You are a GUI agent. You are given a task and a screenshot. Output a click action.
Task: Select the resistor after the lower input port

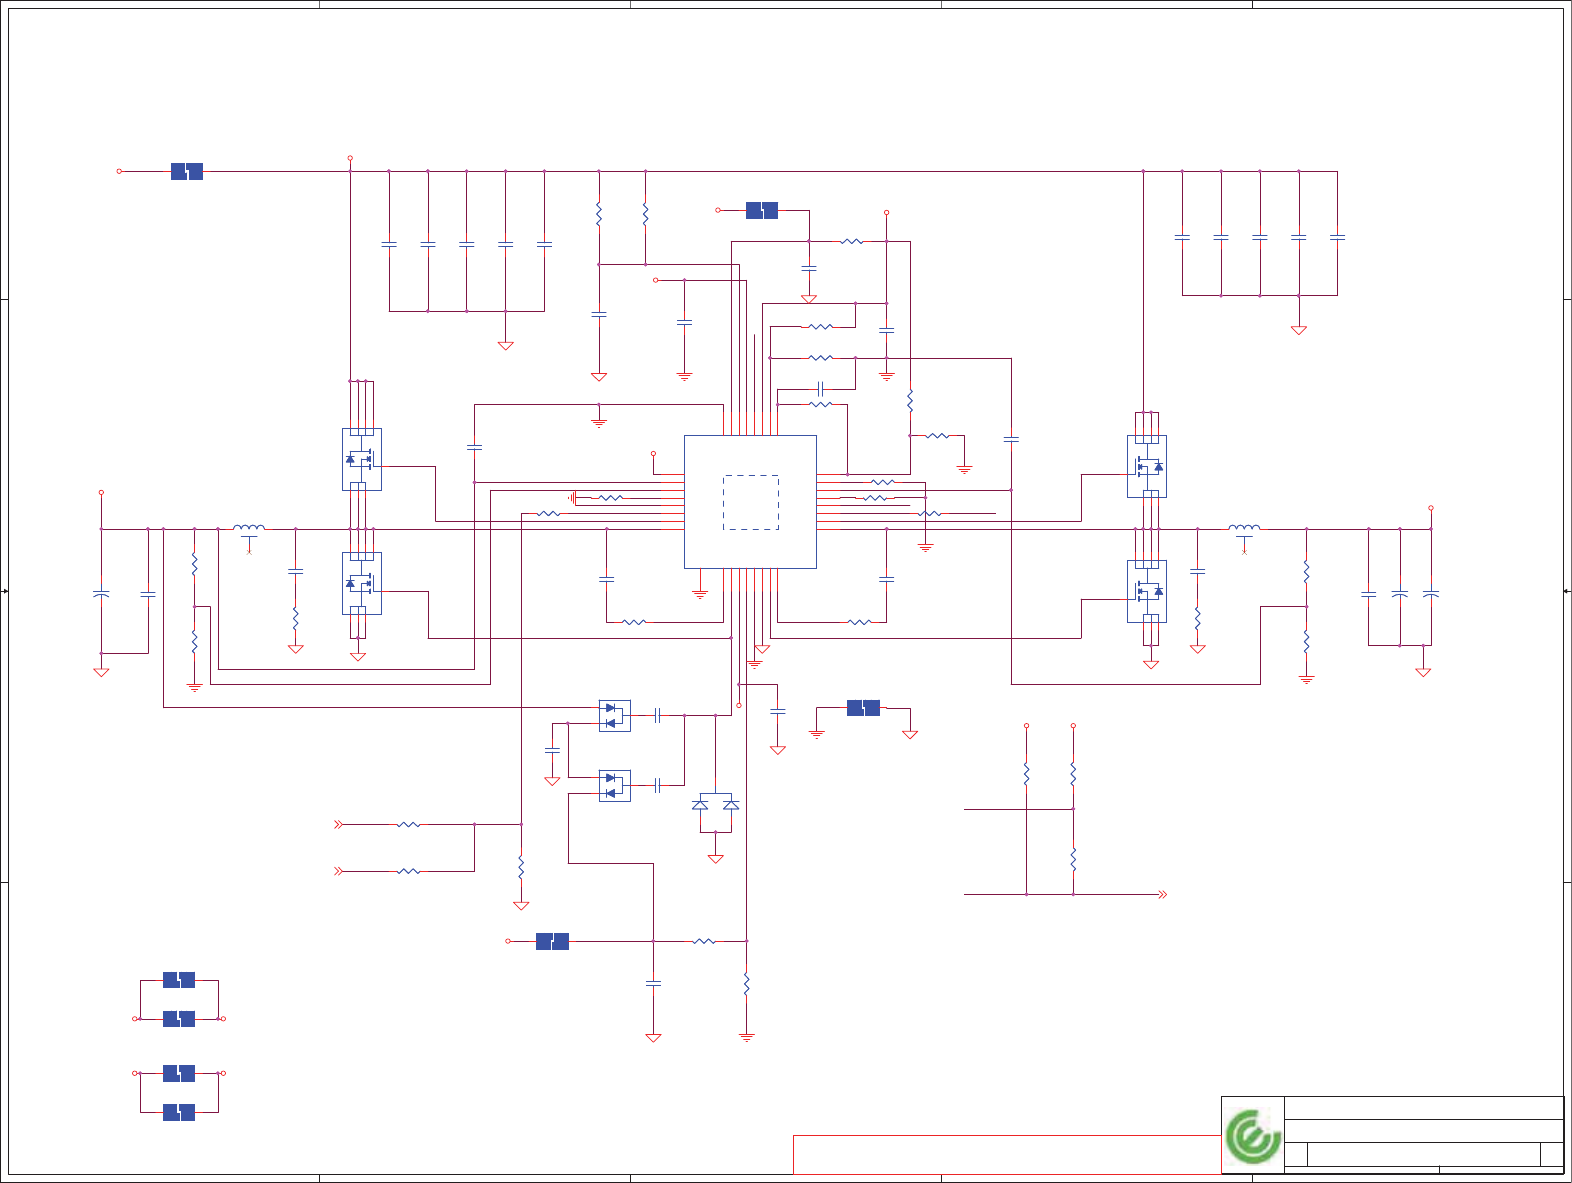[x=408, y=871]
